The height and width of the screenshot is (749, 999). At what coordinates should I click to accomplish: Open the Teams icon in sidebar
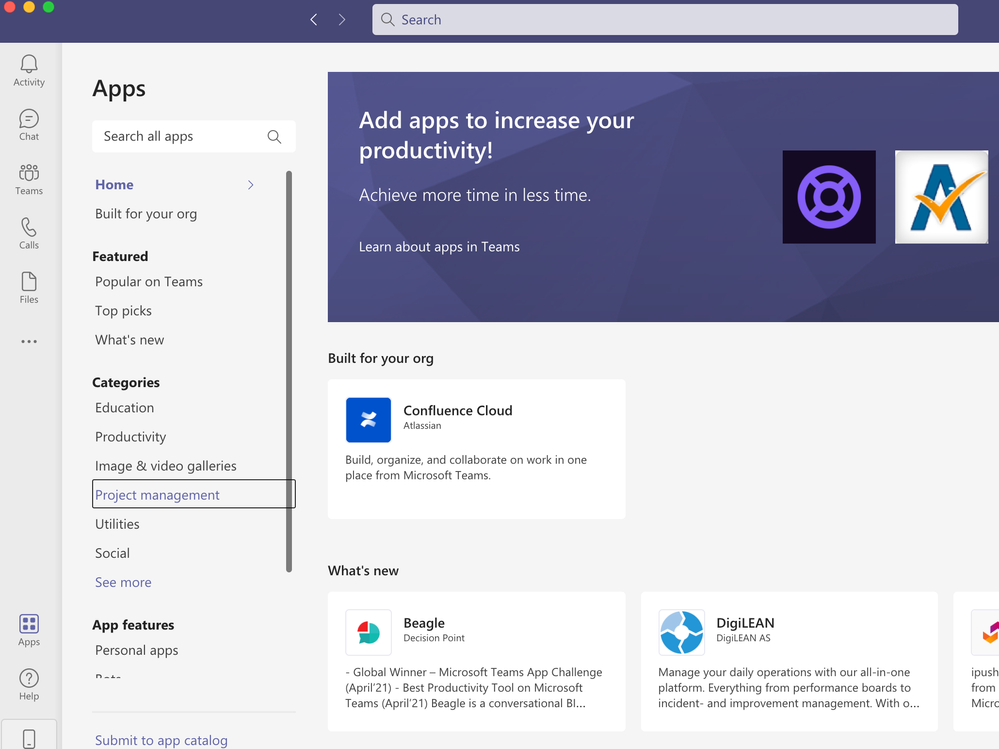click(29, 179)
